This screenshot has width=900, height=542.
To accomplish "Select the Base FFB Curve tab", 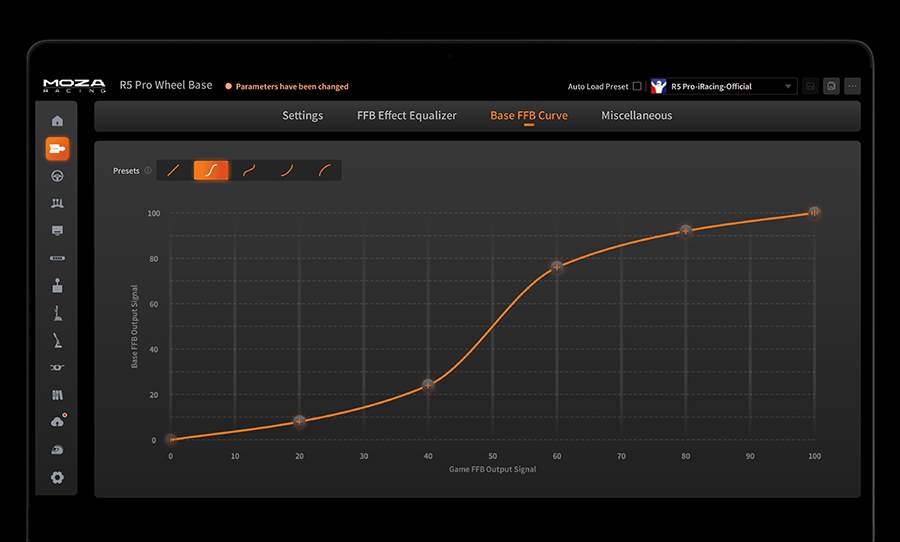I will (x=529, y=115).
